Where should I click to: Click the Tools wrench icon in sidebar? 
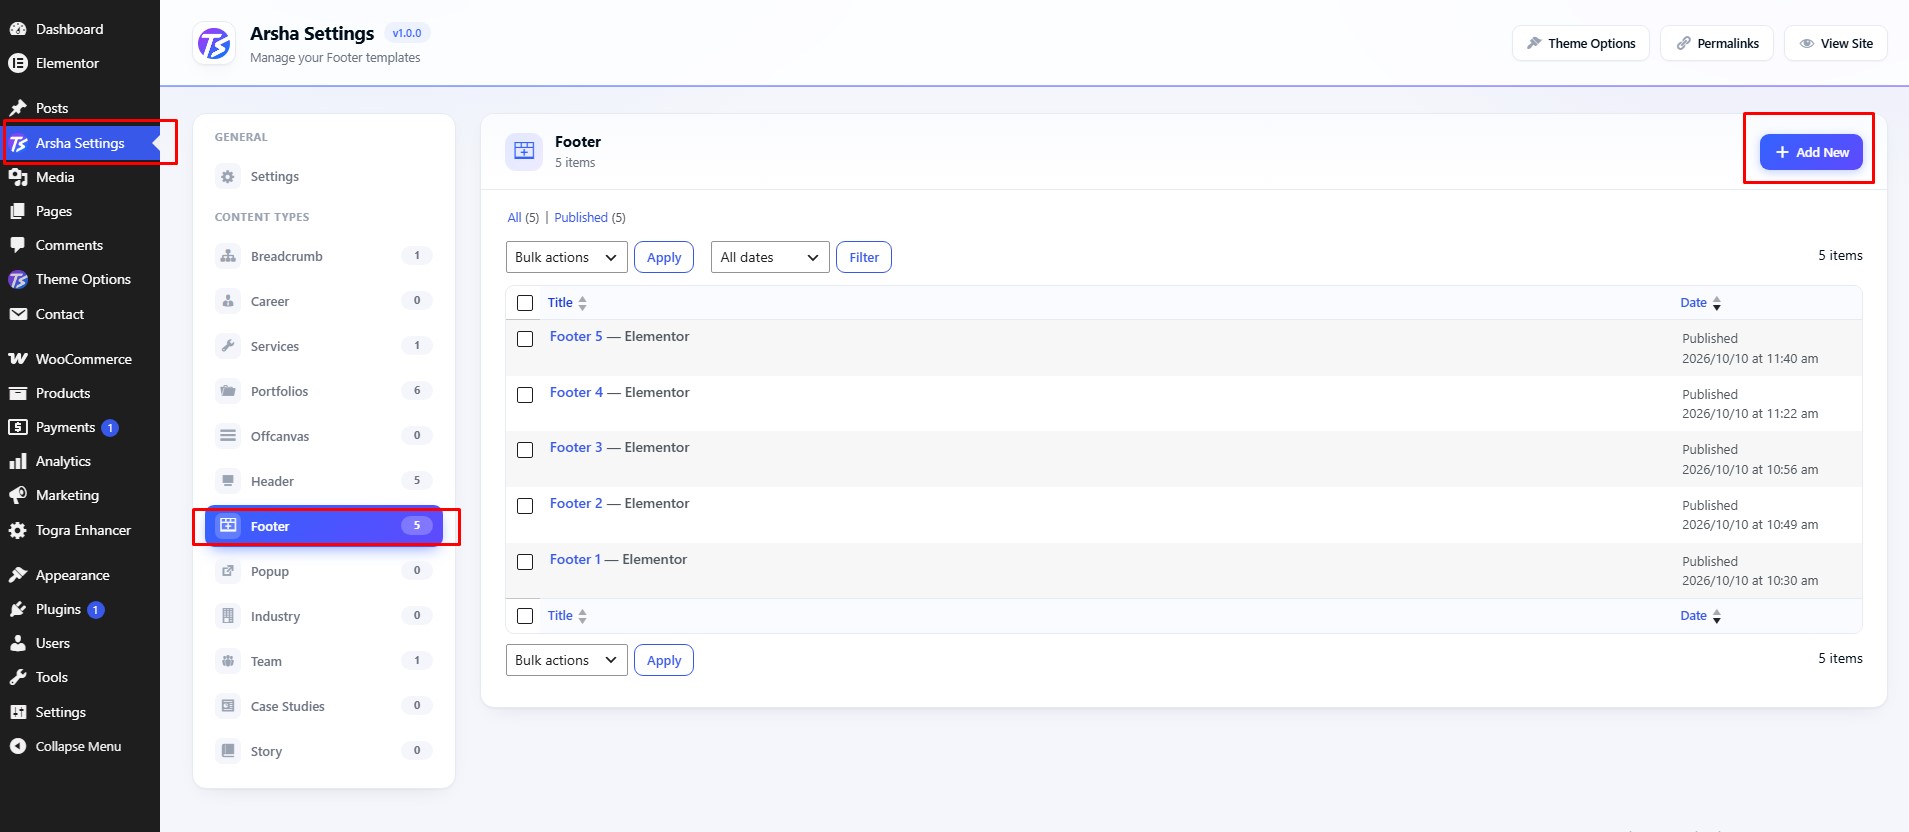point(18,677)
